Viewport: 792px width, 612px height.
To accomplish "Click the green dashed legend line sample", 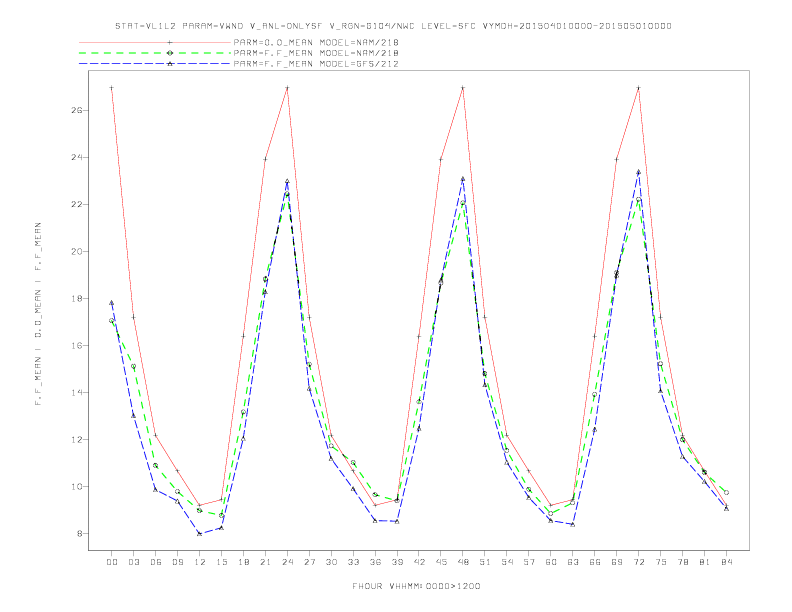I will click(x=155, y=53).
